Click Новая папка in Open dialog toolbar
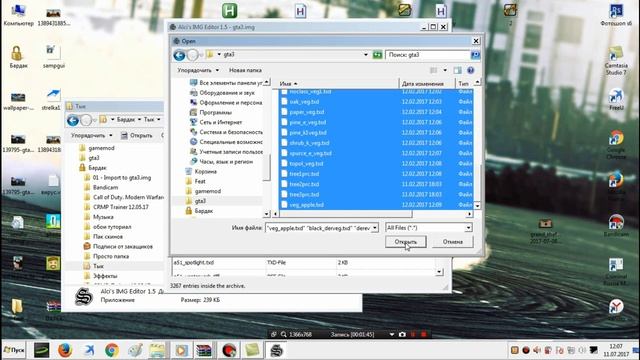Image resolution: width=640 pixels, height=360 pixels. [245, 70]
